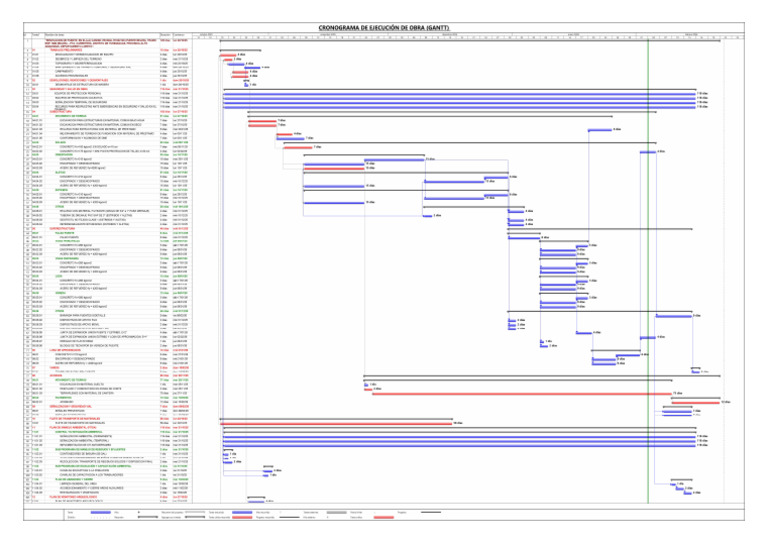Select the 'SUBESTRUCTURA' summary row
This screenshot has height=543, width=768.
[108, 112]
